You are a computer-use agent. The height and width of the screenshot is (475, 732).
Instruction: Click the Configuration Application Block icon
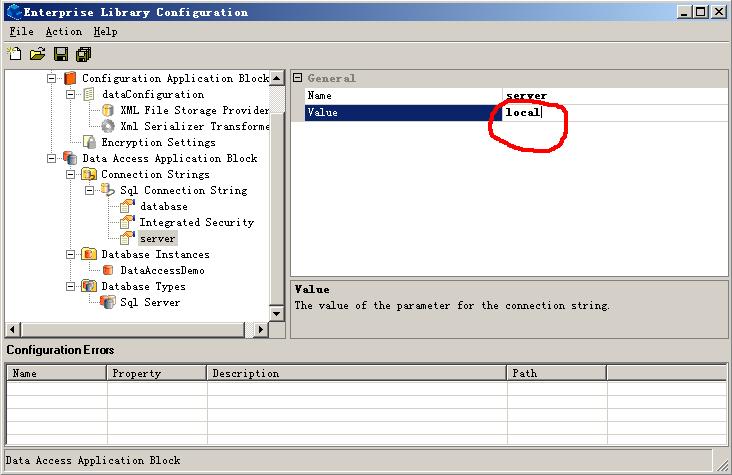[70, 78]
